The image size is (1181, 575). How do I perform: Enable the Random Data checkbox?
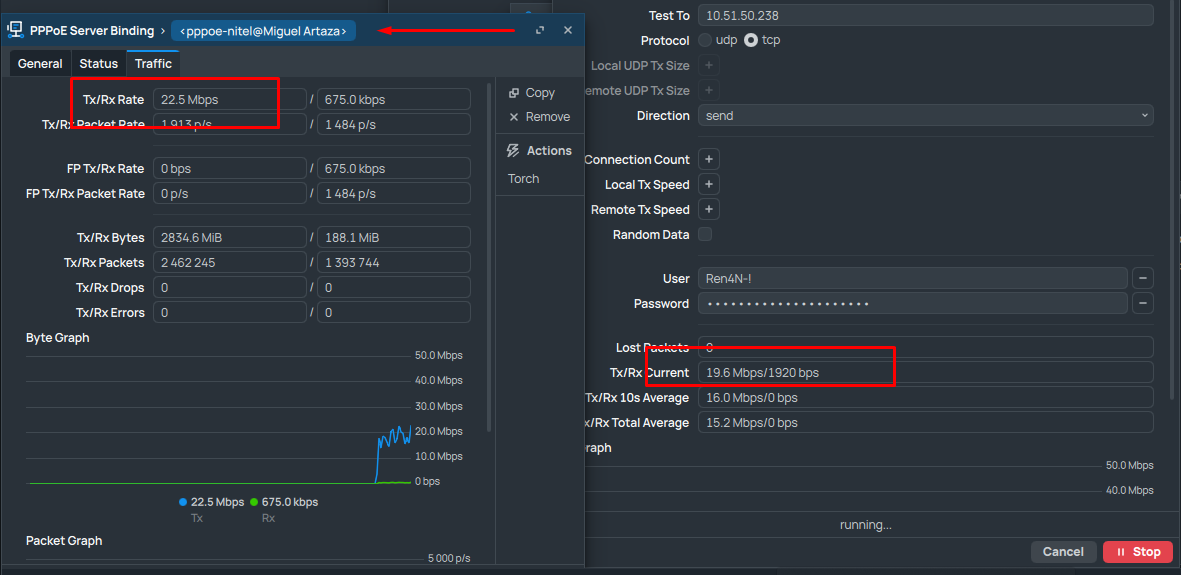(x=705, y=235)
